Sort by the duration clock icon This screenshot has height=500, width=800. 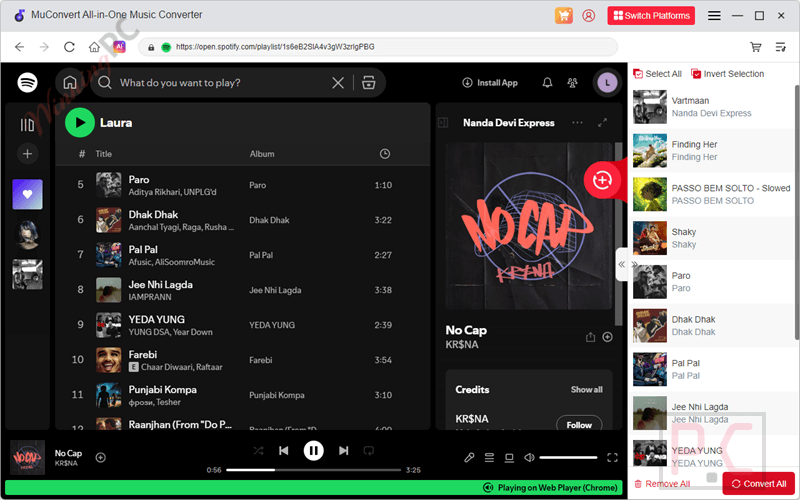tap(385, 154)
